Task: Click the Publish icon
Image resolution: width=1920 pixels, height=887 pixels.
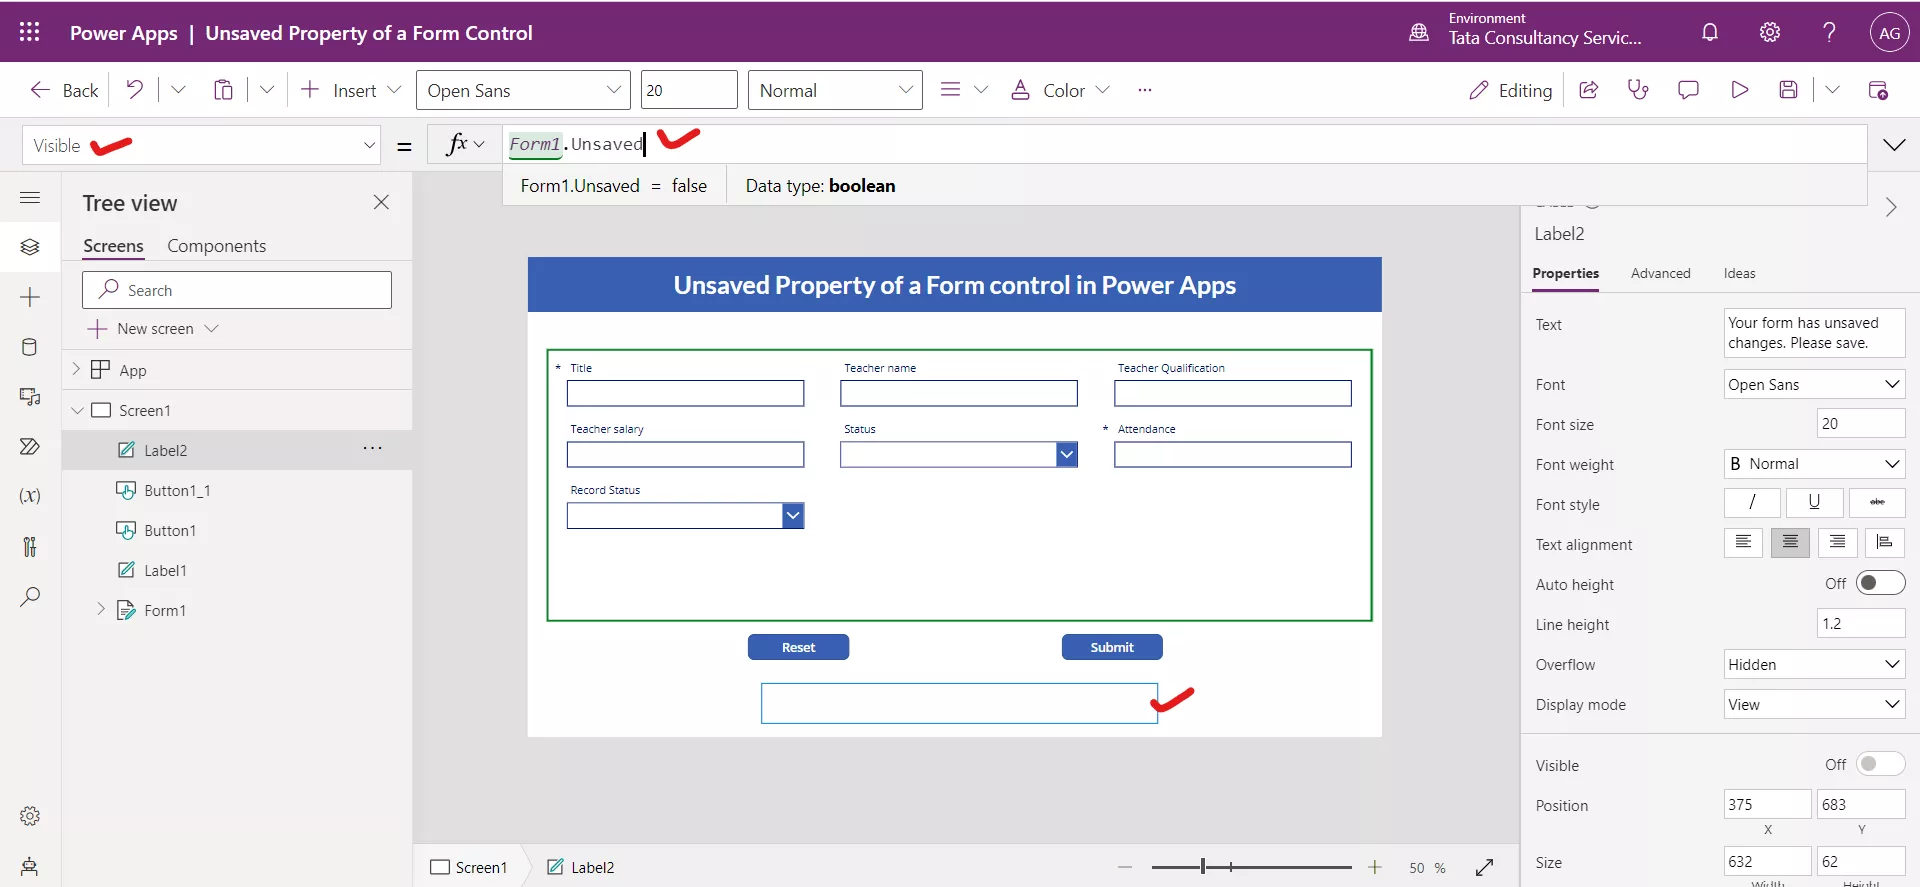Action: click(x=1878, y=90)
